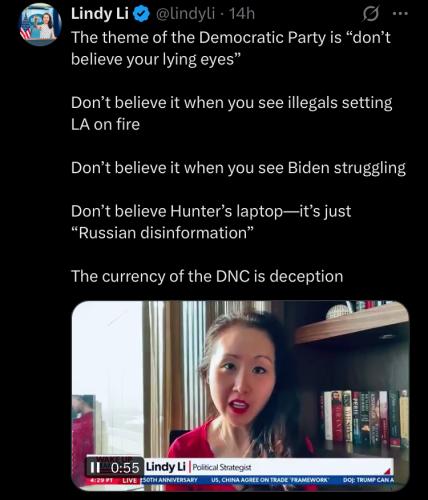
Task: Click the 'Biden struggling' line of the post
Action: click(238, 168)
